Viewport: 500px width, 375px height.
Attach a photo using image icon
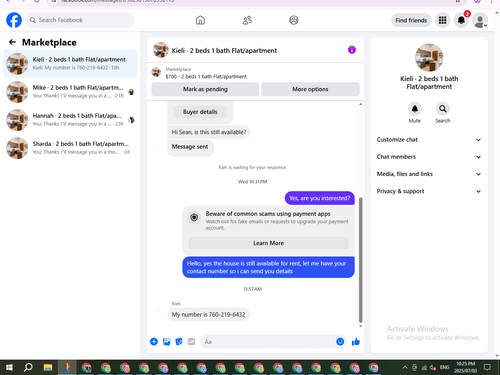(166, 342)
